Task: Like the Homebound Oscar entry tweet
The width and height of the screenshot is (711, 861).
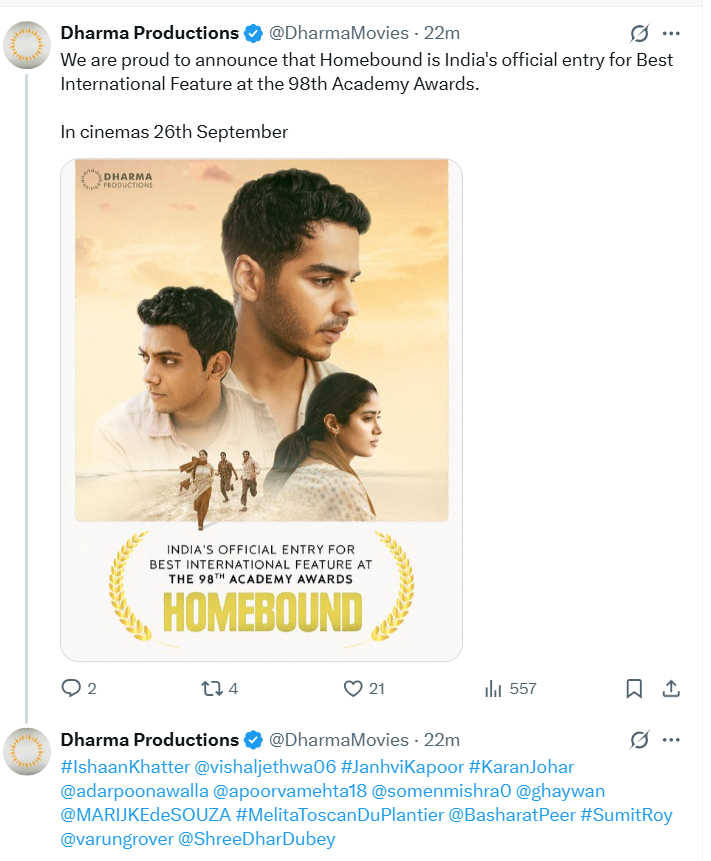Action: point(352,688)
